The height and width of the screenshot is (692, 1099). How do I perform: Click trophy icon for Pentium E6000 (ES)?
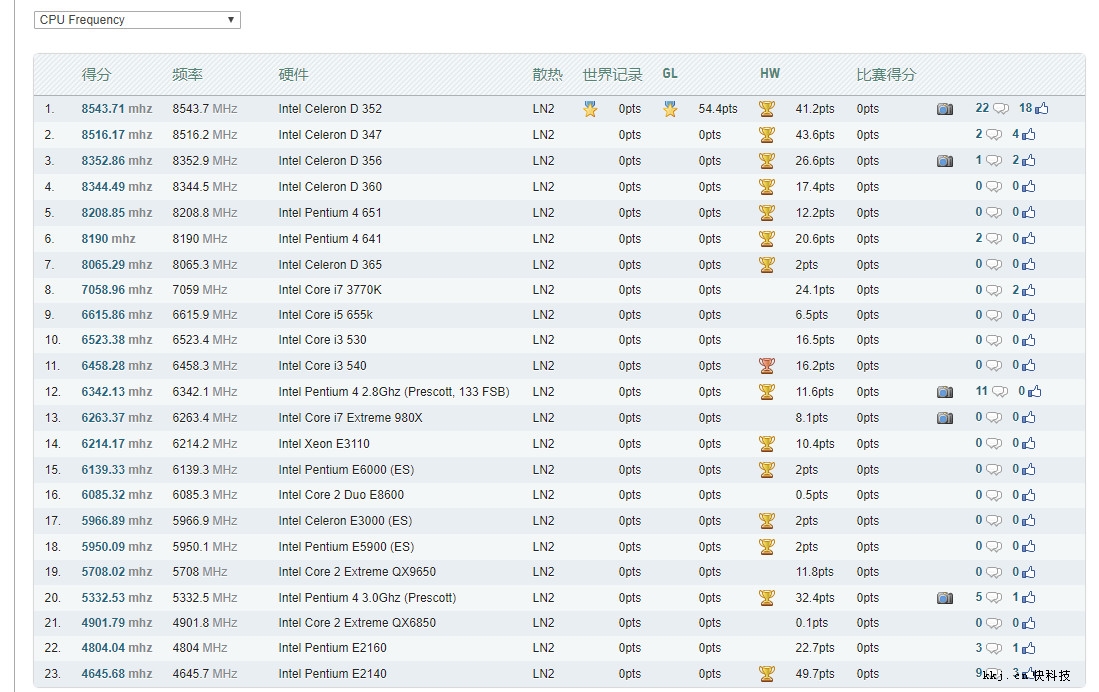click(767, 470)
